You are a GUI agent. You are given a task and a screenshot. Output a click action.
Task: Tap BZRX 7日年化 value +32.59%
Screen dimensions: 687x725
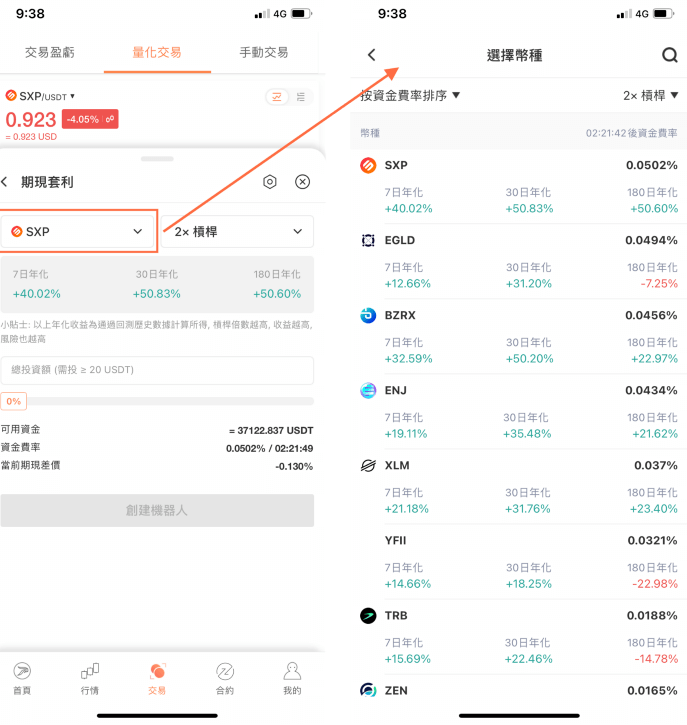(x=408, y=358)
